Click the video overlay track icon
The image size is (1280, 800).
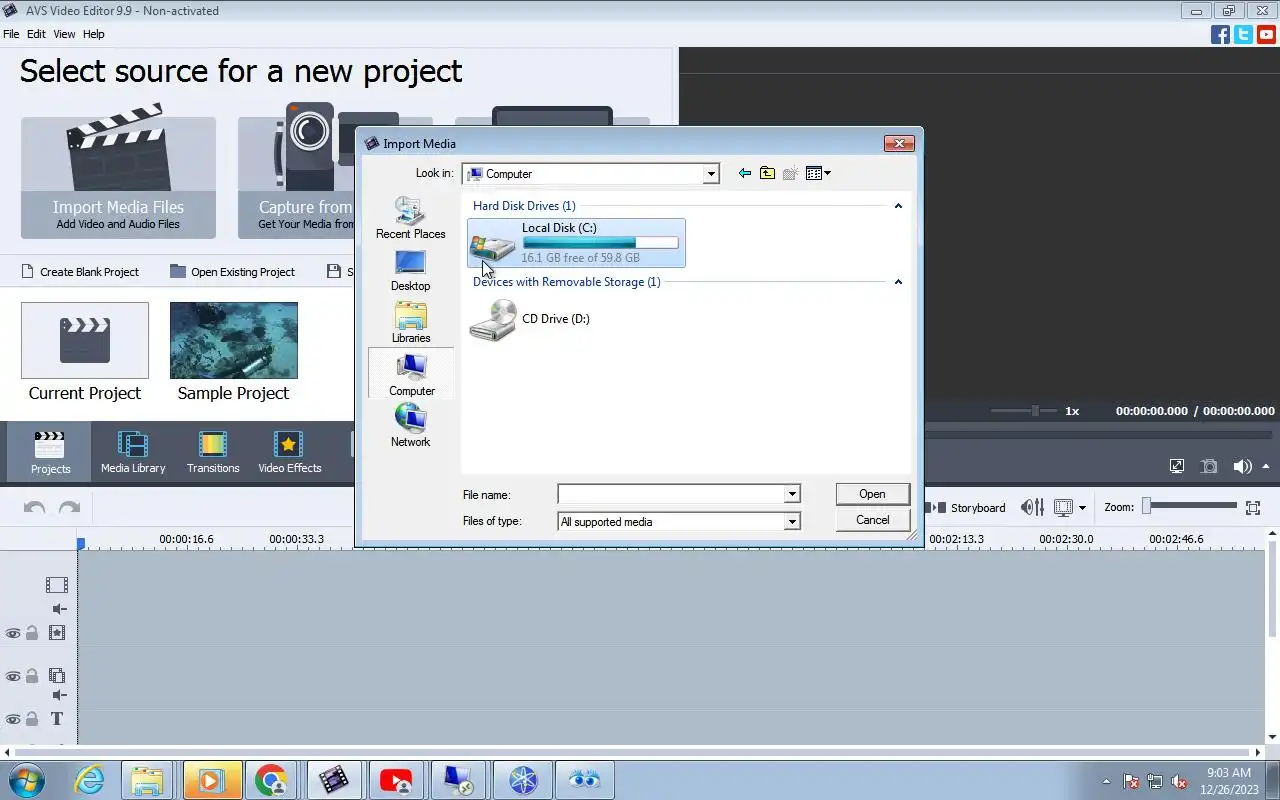tap(57, 676)
